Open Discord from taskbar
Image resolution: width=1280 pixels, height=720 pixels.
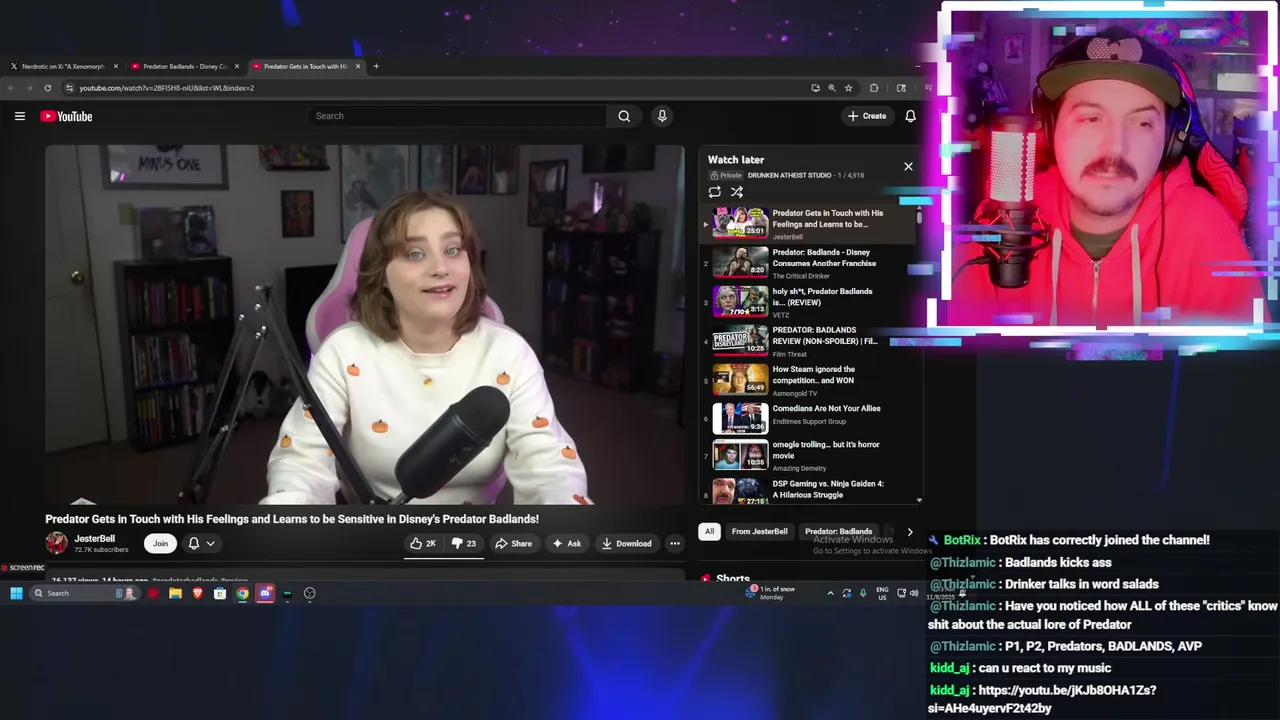(265, 593)
